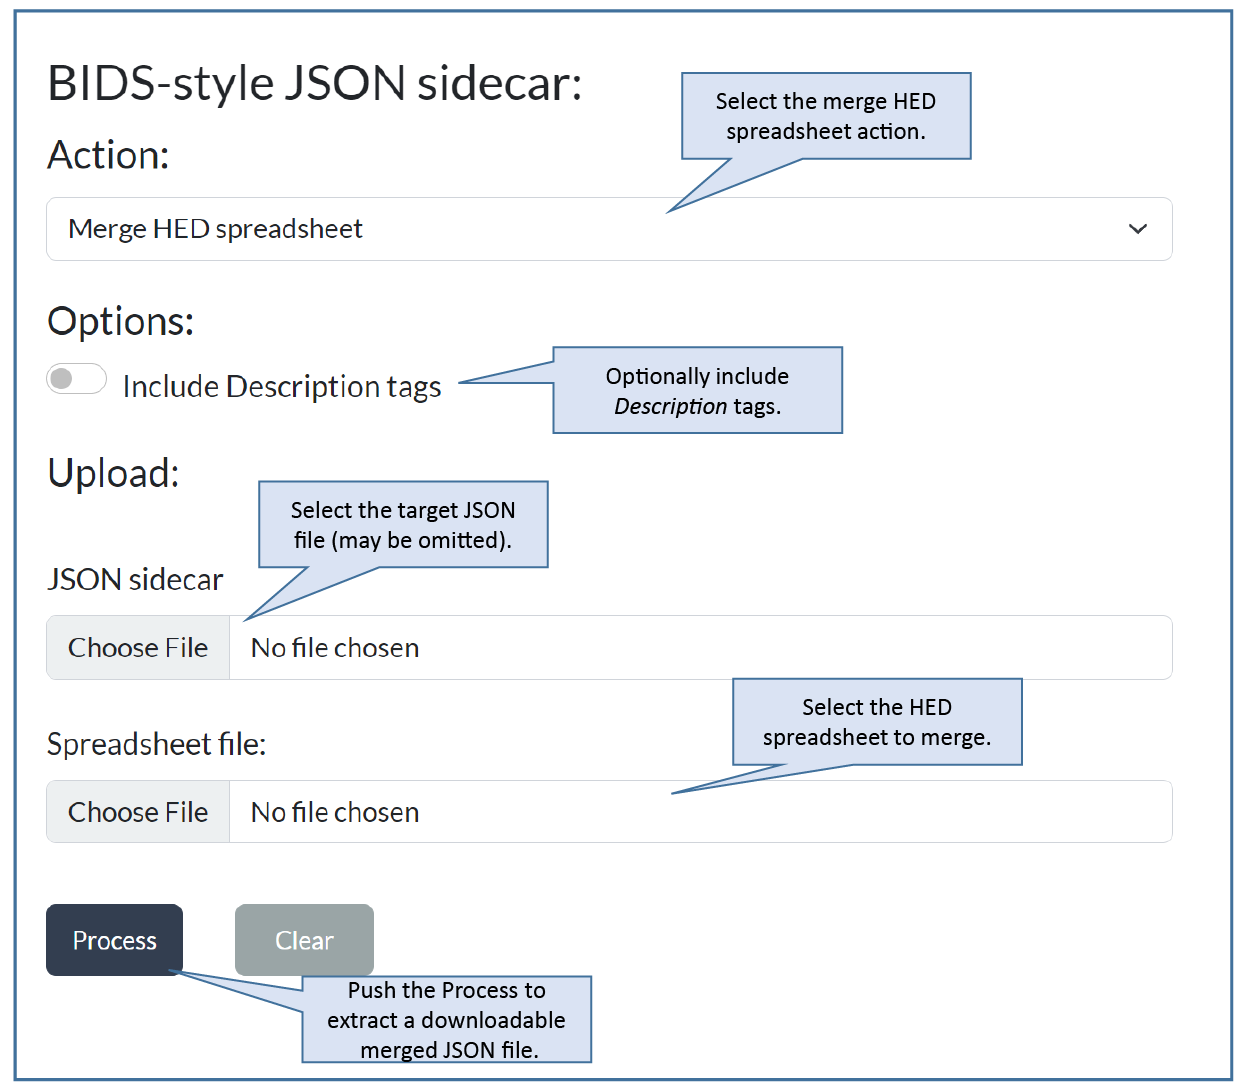This screenshot has height=1091, width=1247.
Task: Click the 'Action:' section heading
Action: 108,156
